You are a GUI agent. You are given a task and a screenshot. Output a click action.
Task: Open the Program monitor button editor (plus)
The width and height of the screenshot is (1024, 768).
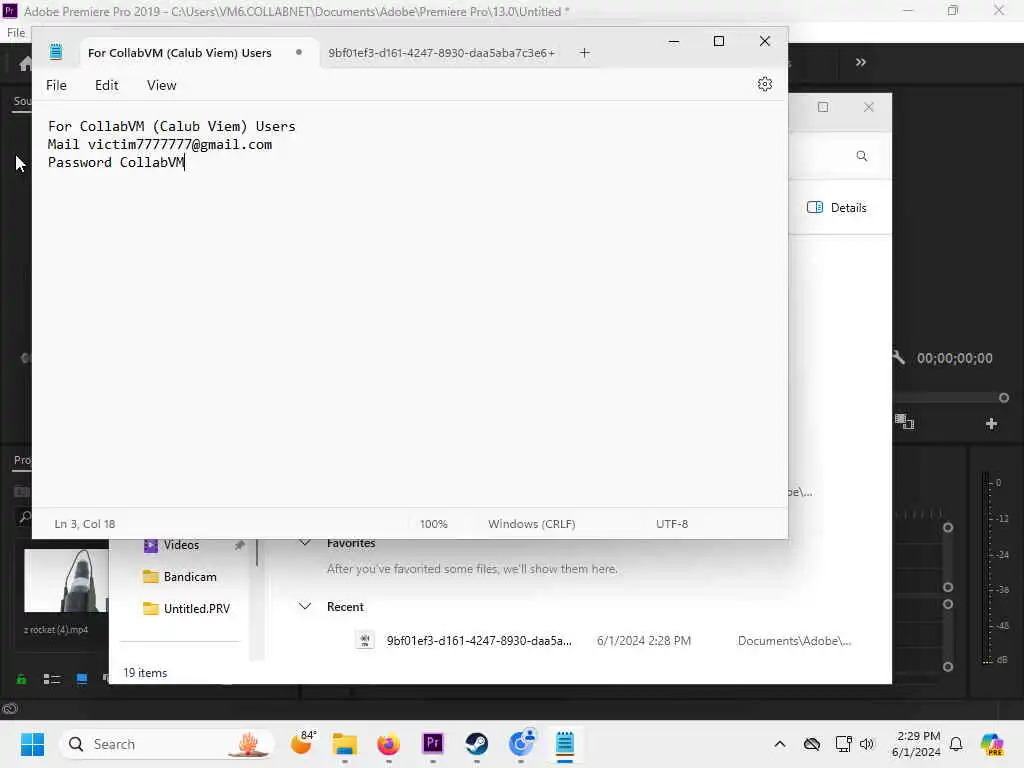(x=991, y=424)
